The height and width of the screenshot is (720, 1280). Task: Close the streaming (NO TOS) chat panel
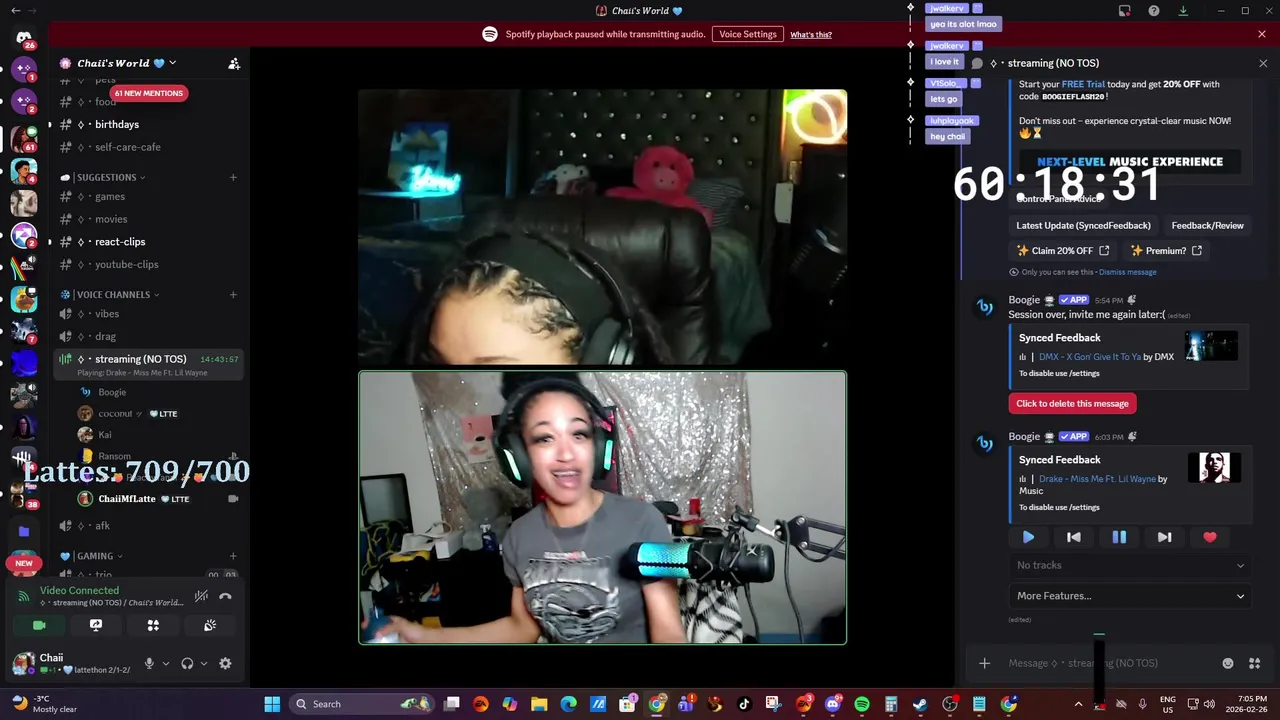click(1263, 63)
